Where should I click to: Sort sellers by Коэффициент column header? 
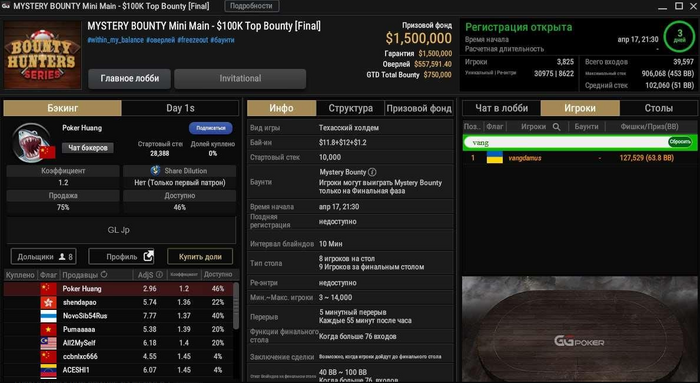[x=184, y=275]
